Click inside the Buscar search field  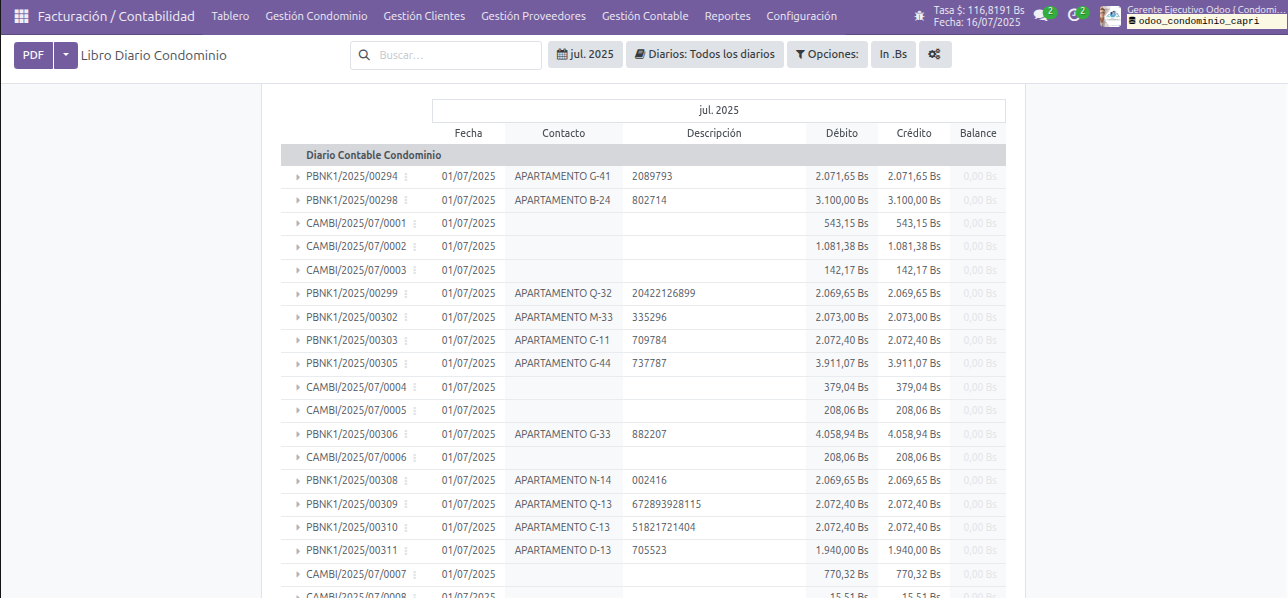tap(446, 55)
